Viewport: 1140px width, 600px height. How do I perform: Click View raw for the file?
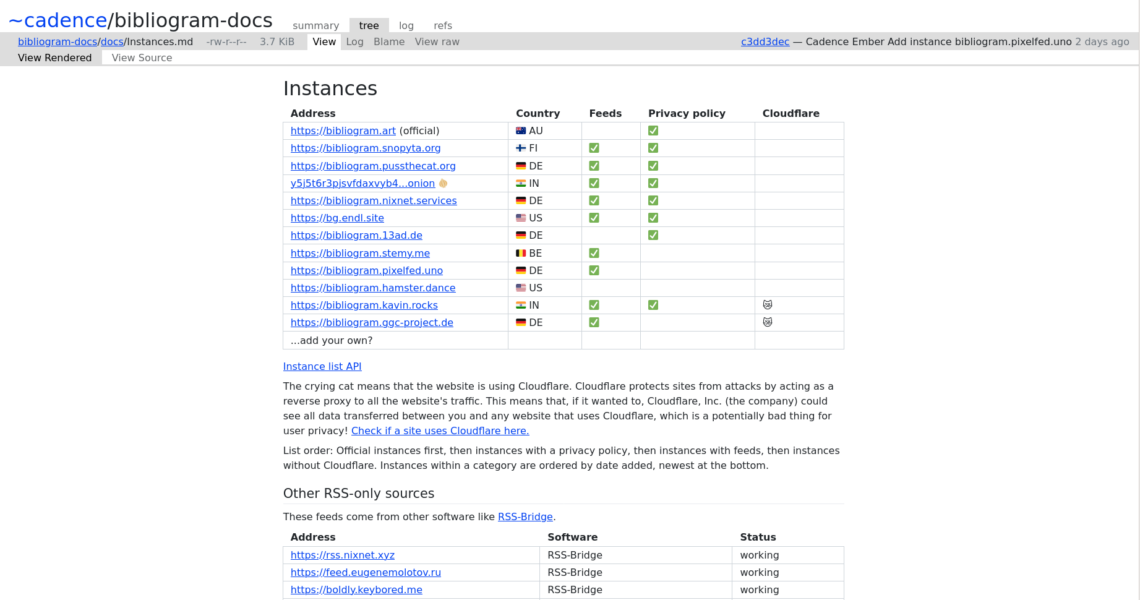coord(437,42)
